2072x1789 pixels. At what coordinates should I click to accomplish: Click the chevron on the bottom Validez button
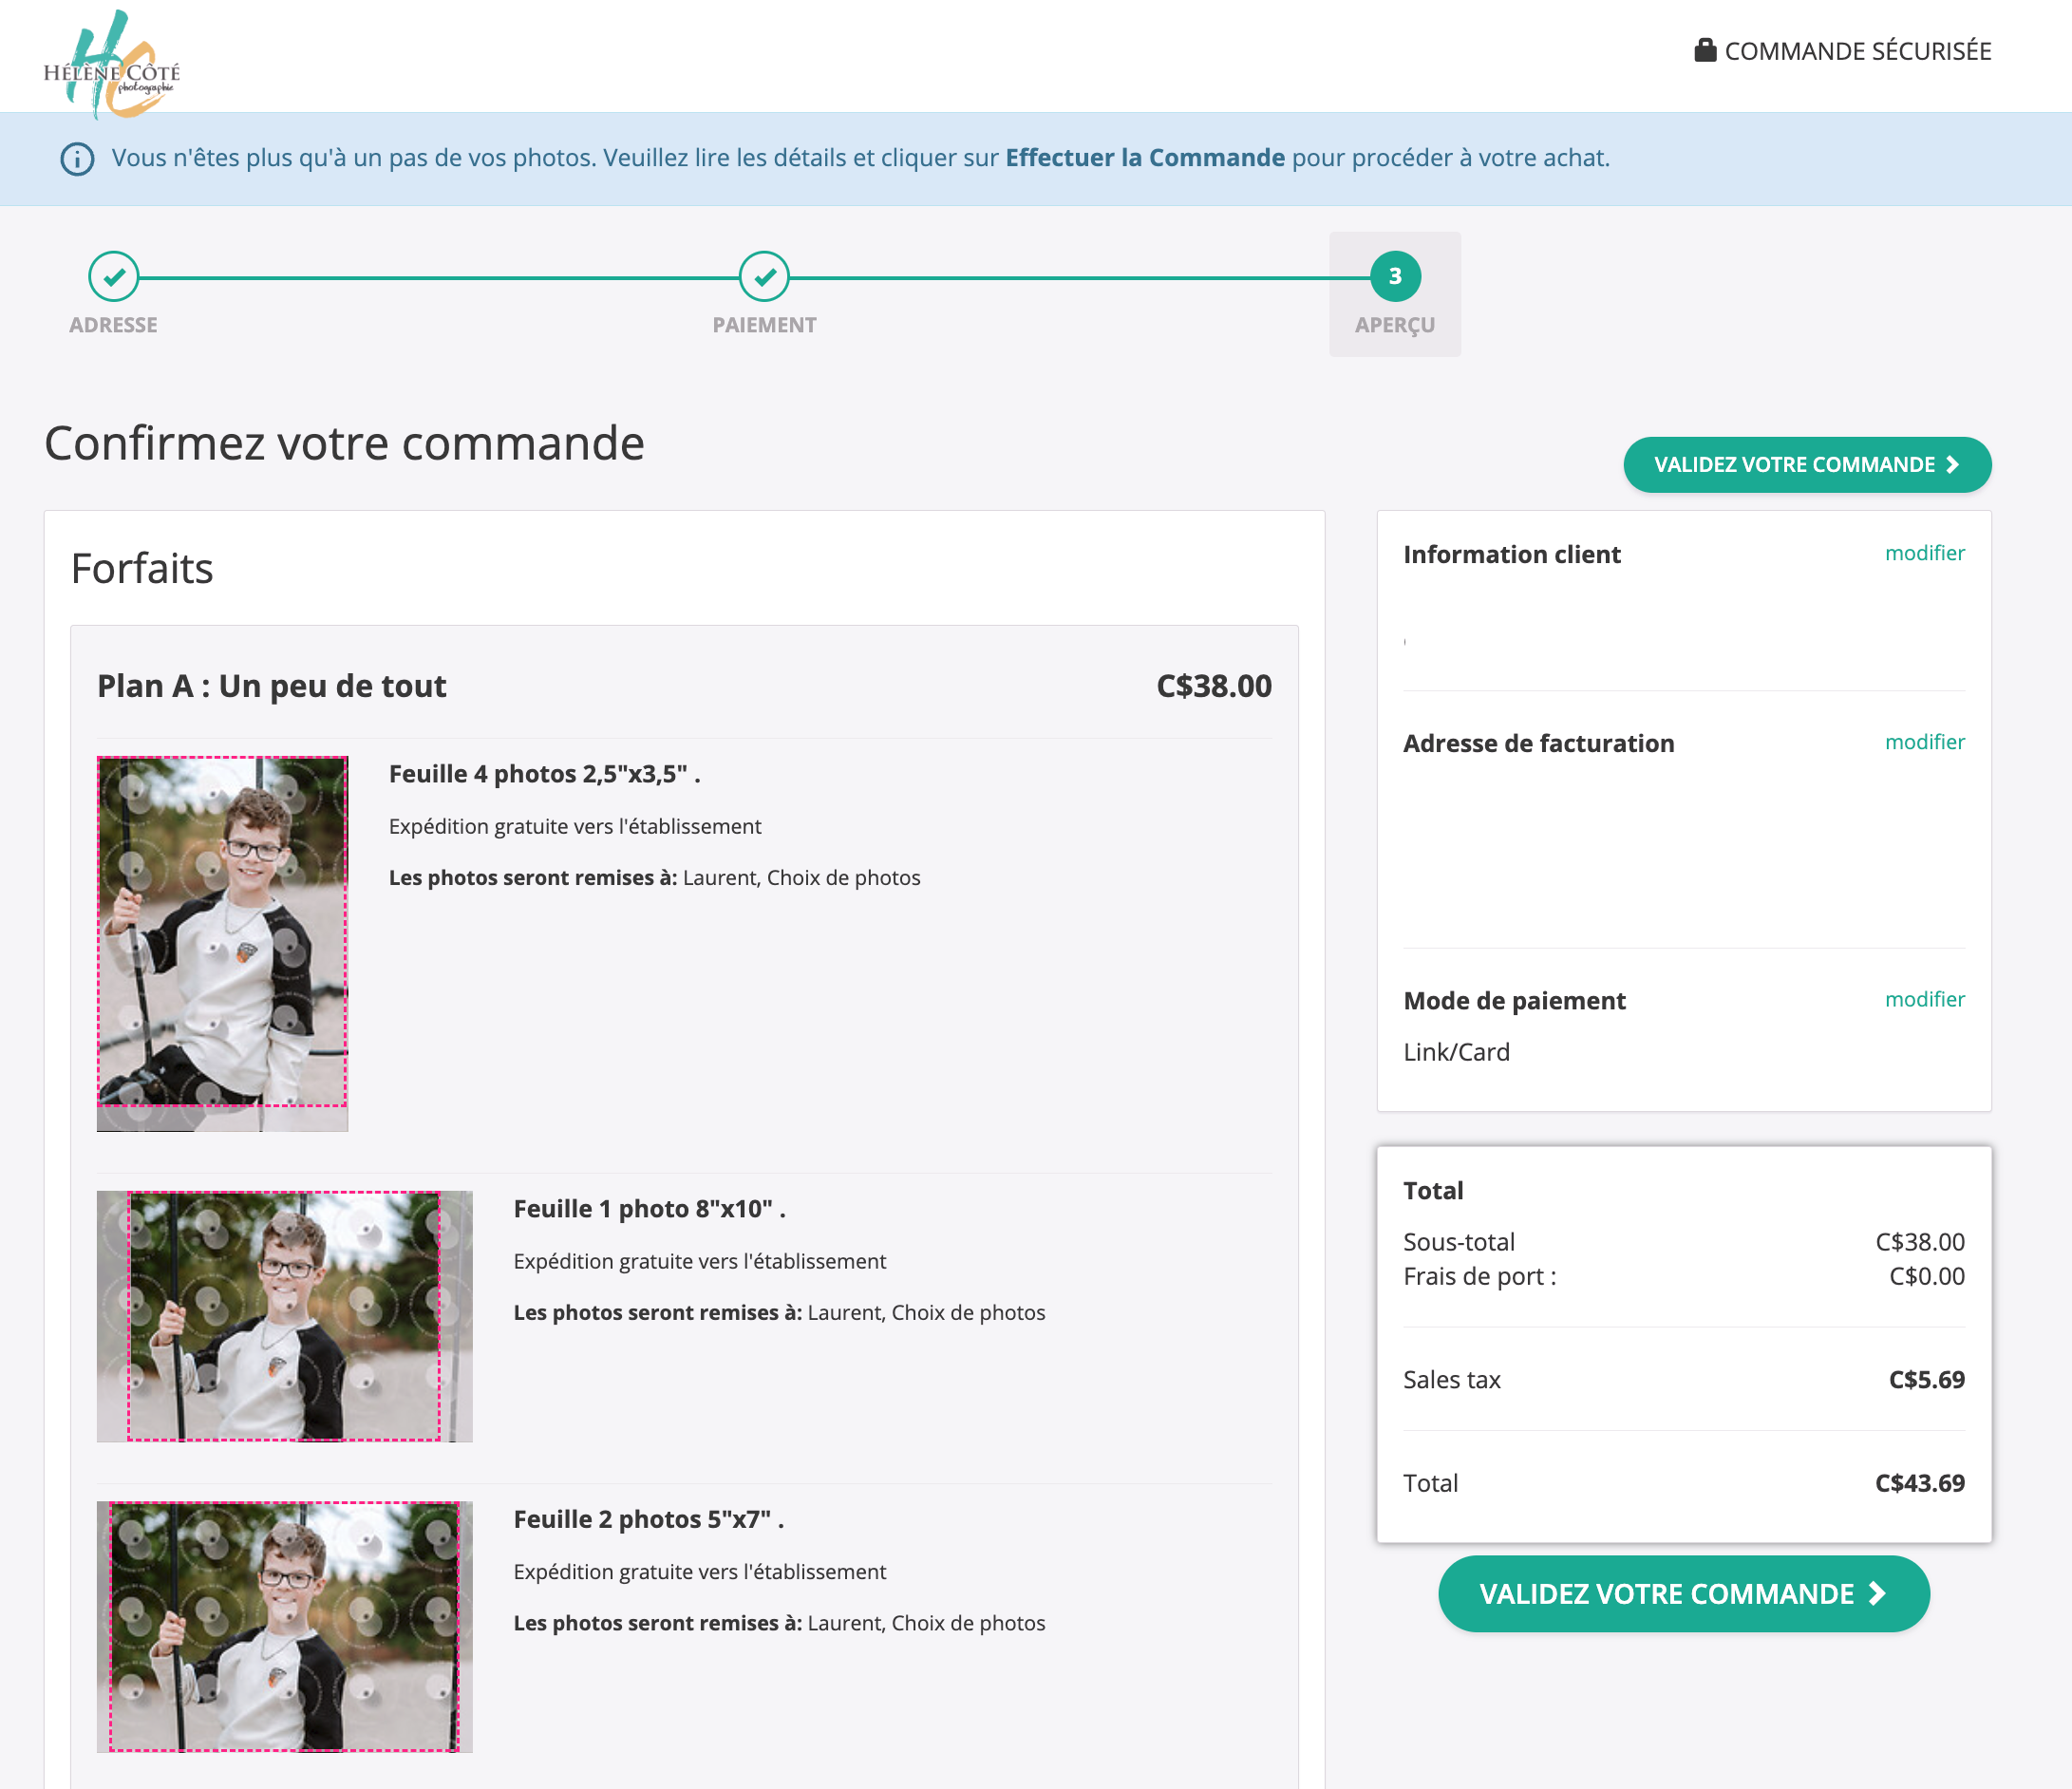1877,1593
